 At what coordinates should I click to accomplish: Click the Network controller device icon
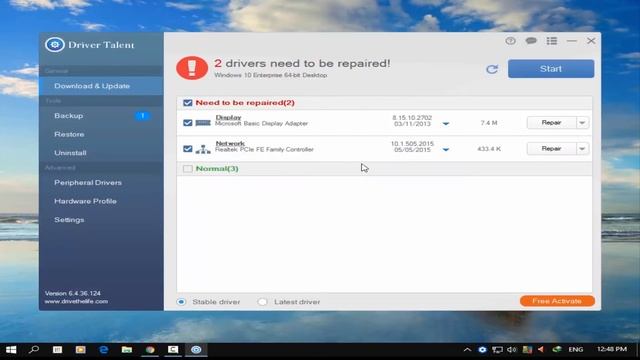click(x=203, y=149)
